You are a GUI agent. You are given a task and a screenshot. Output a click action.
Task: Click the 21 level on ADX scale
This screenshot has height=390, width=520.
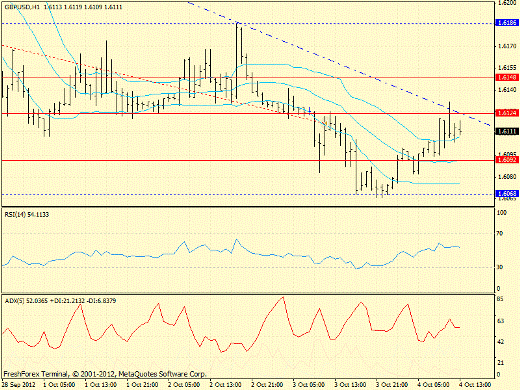500,362
